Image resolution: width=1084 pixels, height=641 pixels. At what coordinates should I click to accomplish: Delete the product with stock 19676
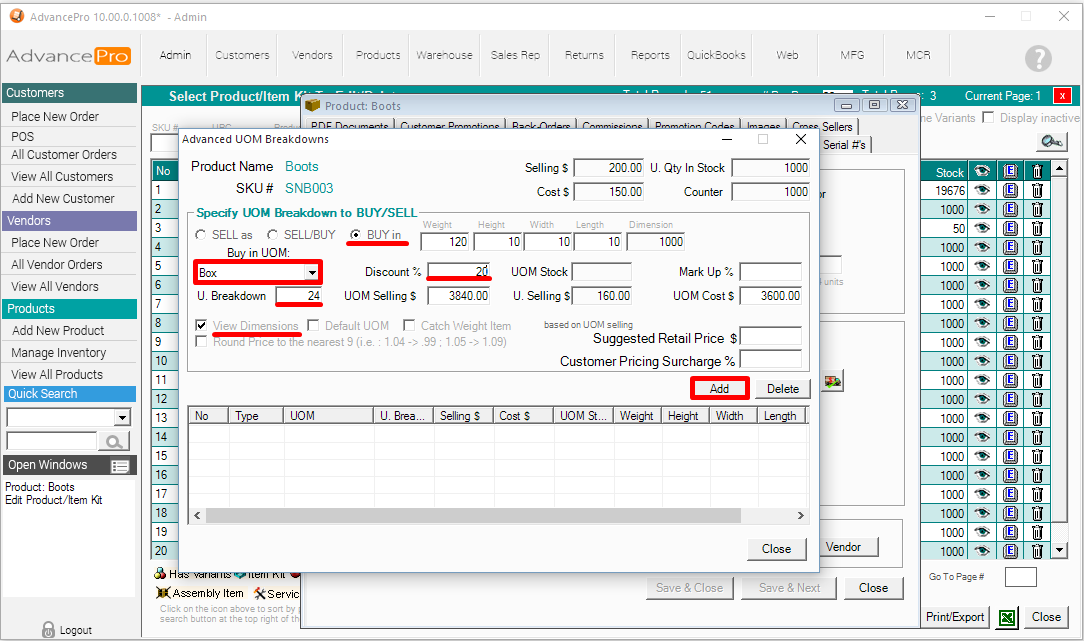tap(1037, 190)
